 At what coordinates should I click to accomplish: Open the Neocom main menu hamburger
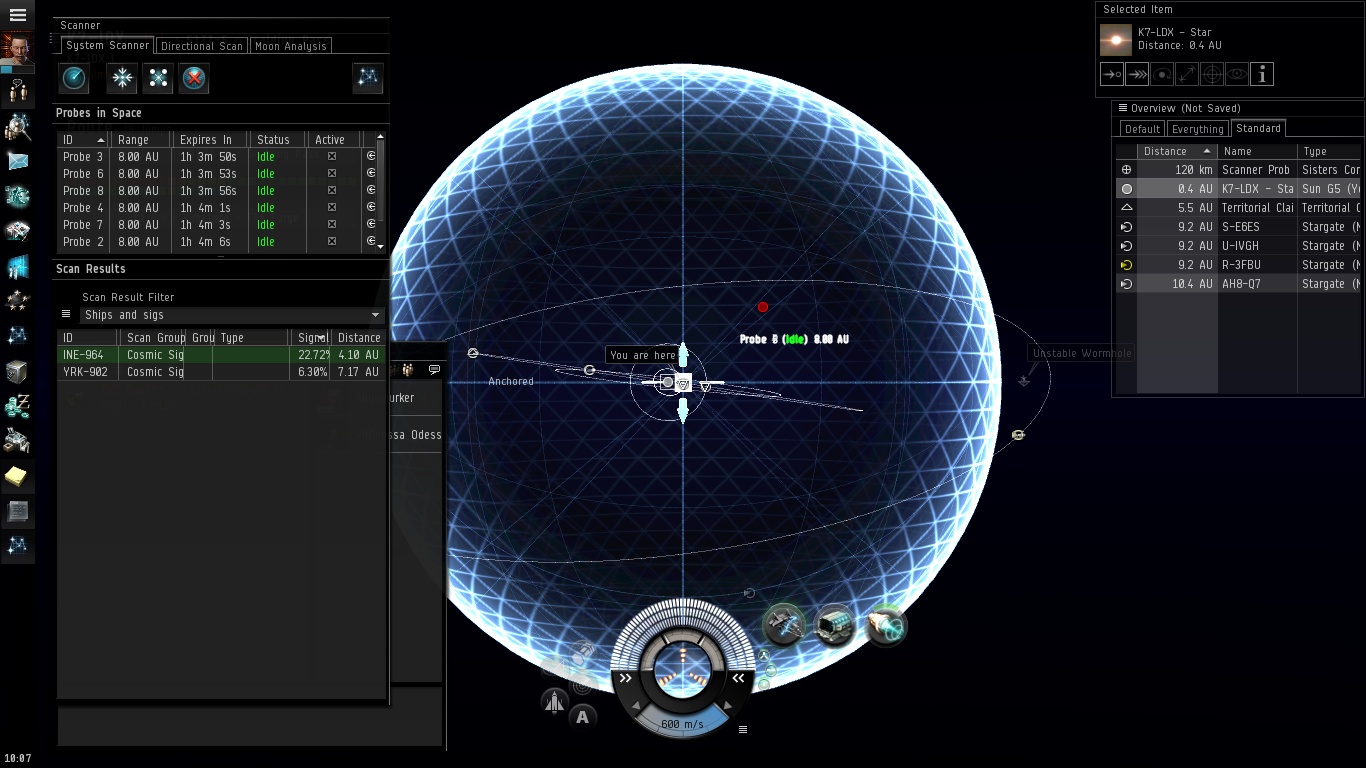[17, 15]
